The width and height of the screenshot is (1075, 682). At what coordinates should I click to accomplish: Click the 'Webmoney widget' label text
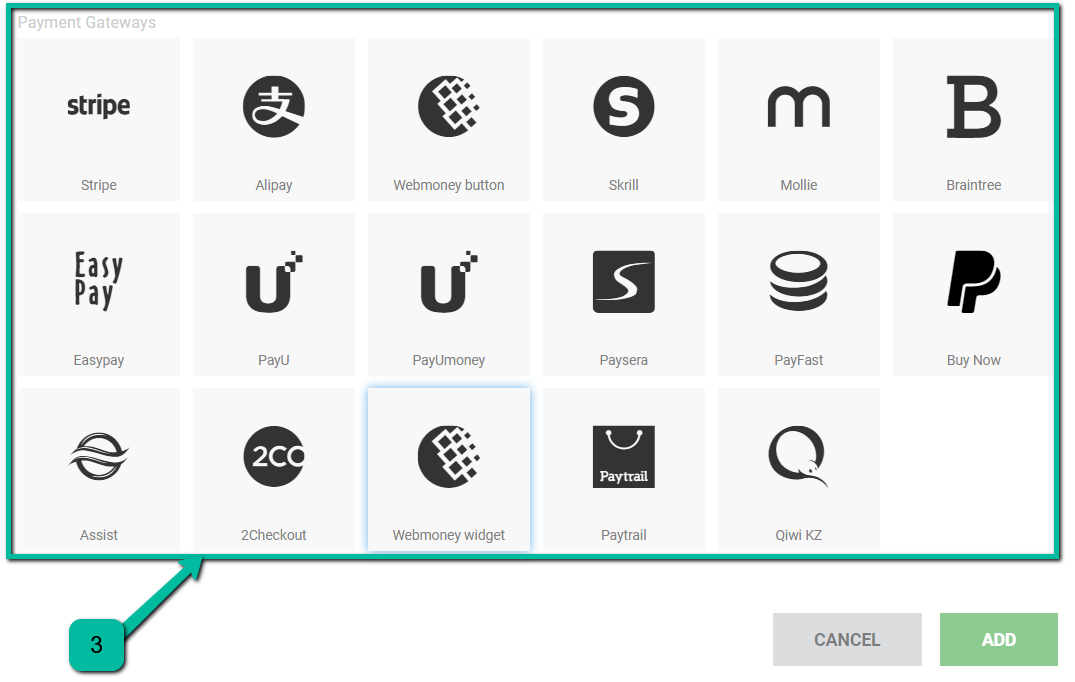point(449,535)
